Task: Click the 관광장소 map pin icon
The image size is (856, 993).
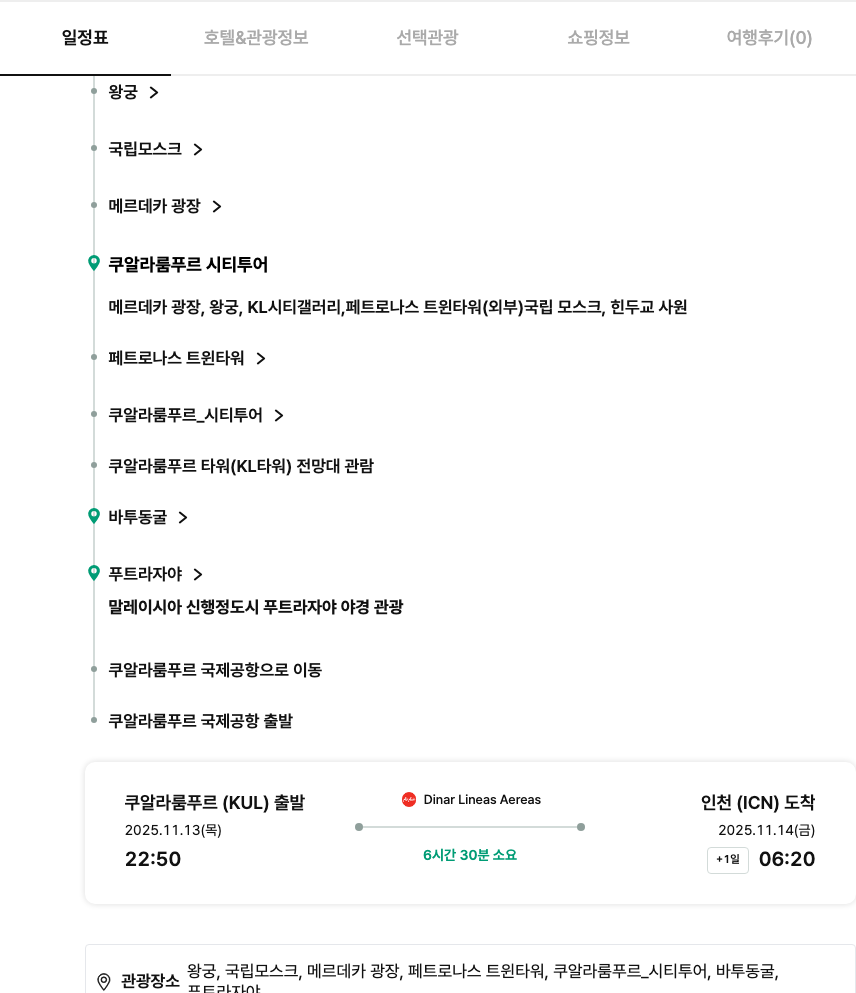Action: pyautogui.click(x=104, y=981)
